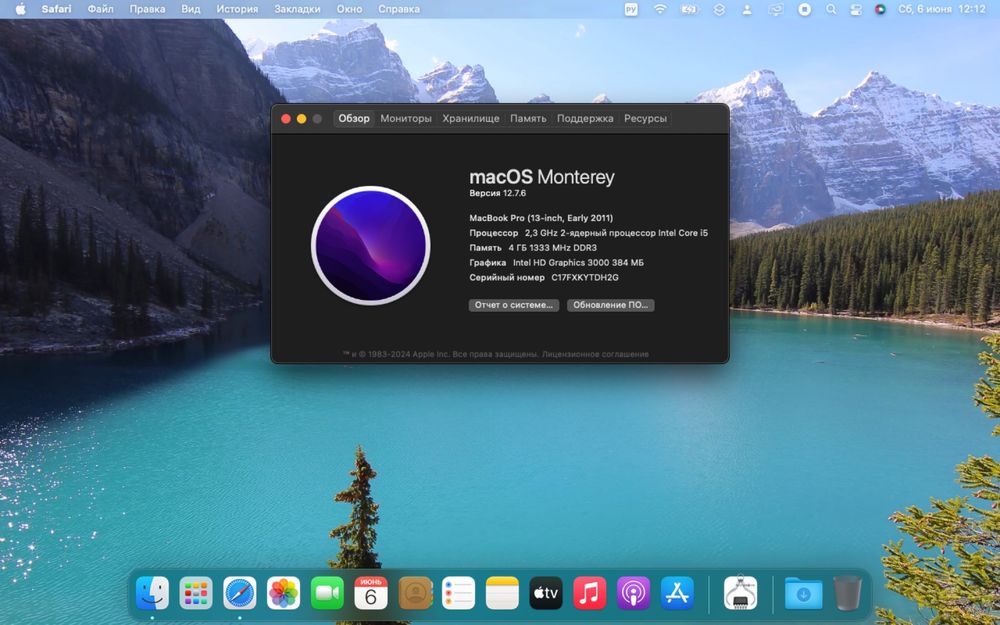Open the Окно menu

click(x=349, y=9)
